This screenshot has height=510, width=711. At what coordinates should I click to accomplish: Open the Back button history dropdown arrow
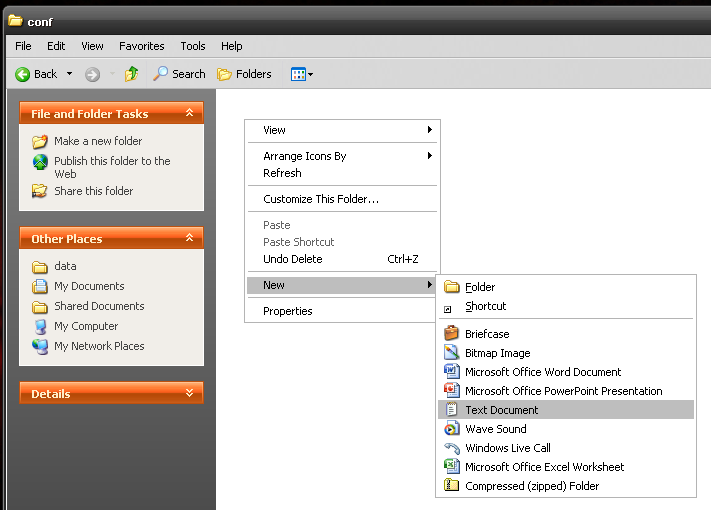pyautogui.click(x=69, y=74)
